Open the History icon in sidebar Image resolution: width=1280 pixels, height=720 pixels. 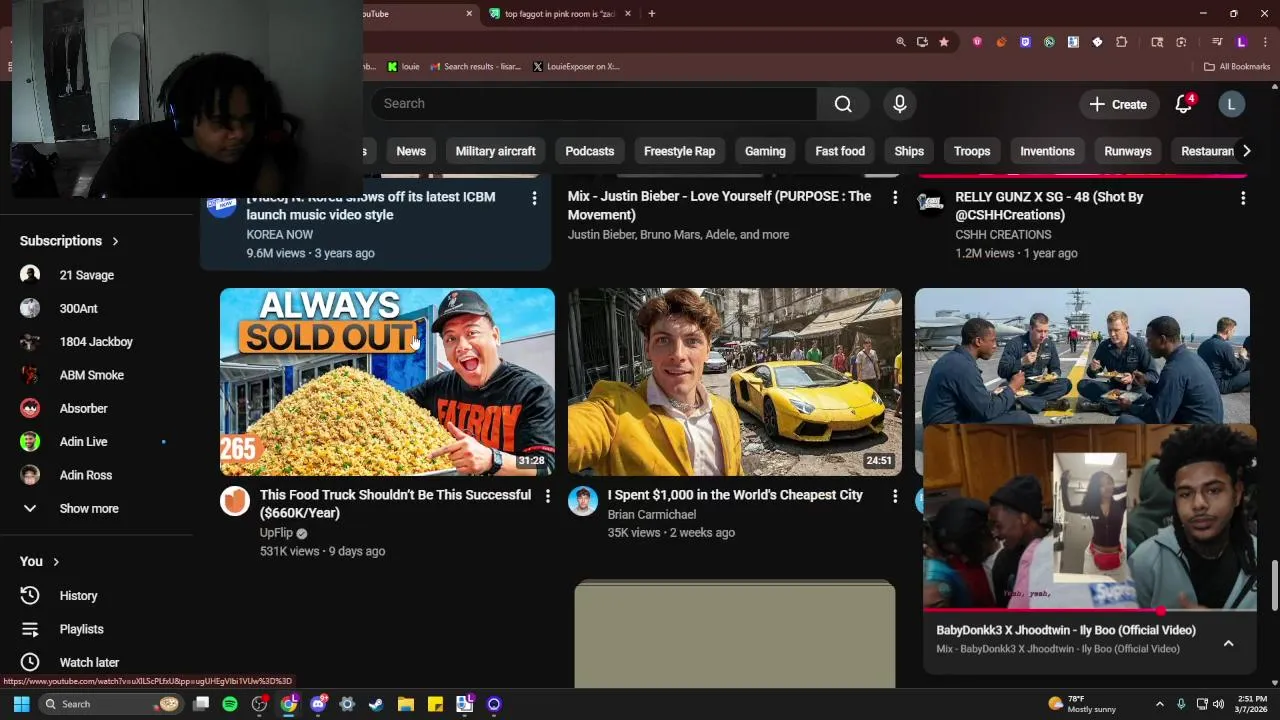pyautogui.click(x=30, y=595)
